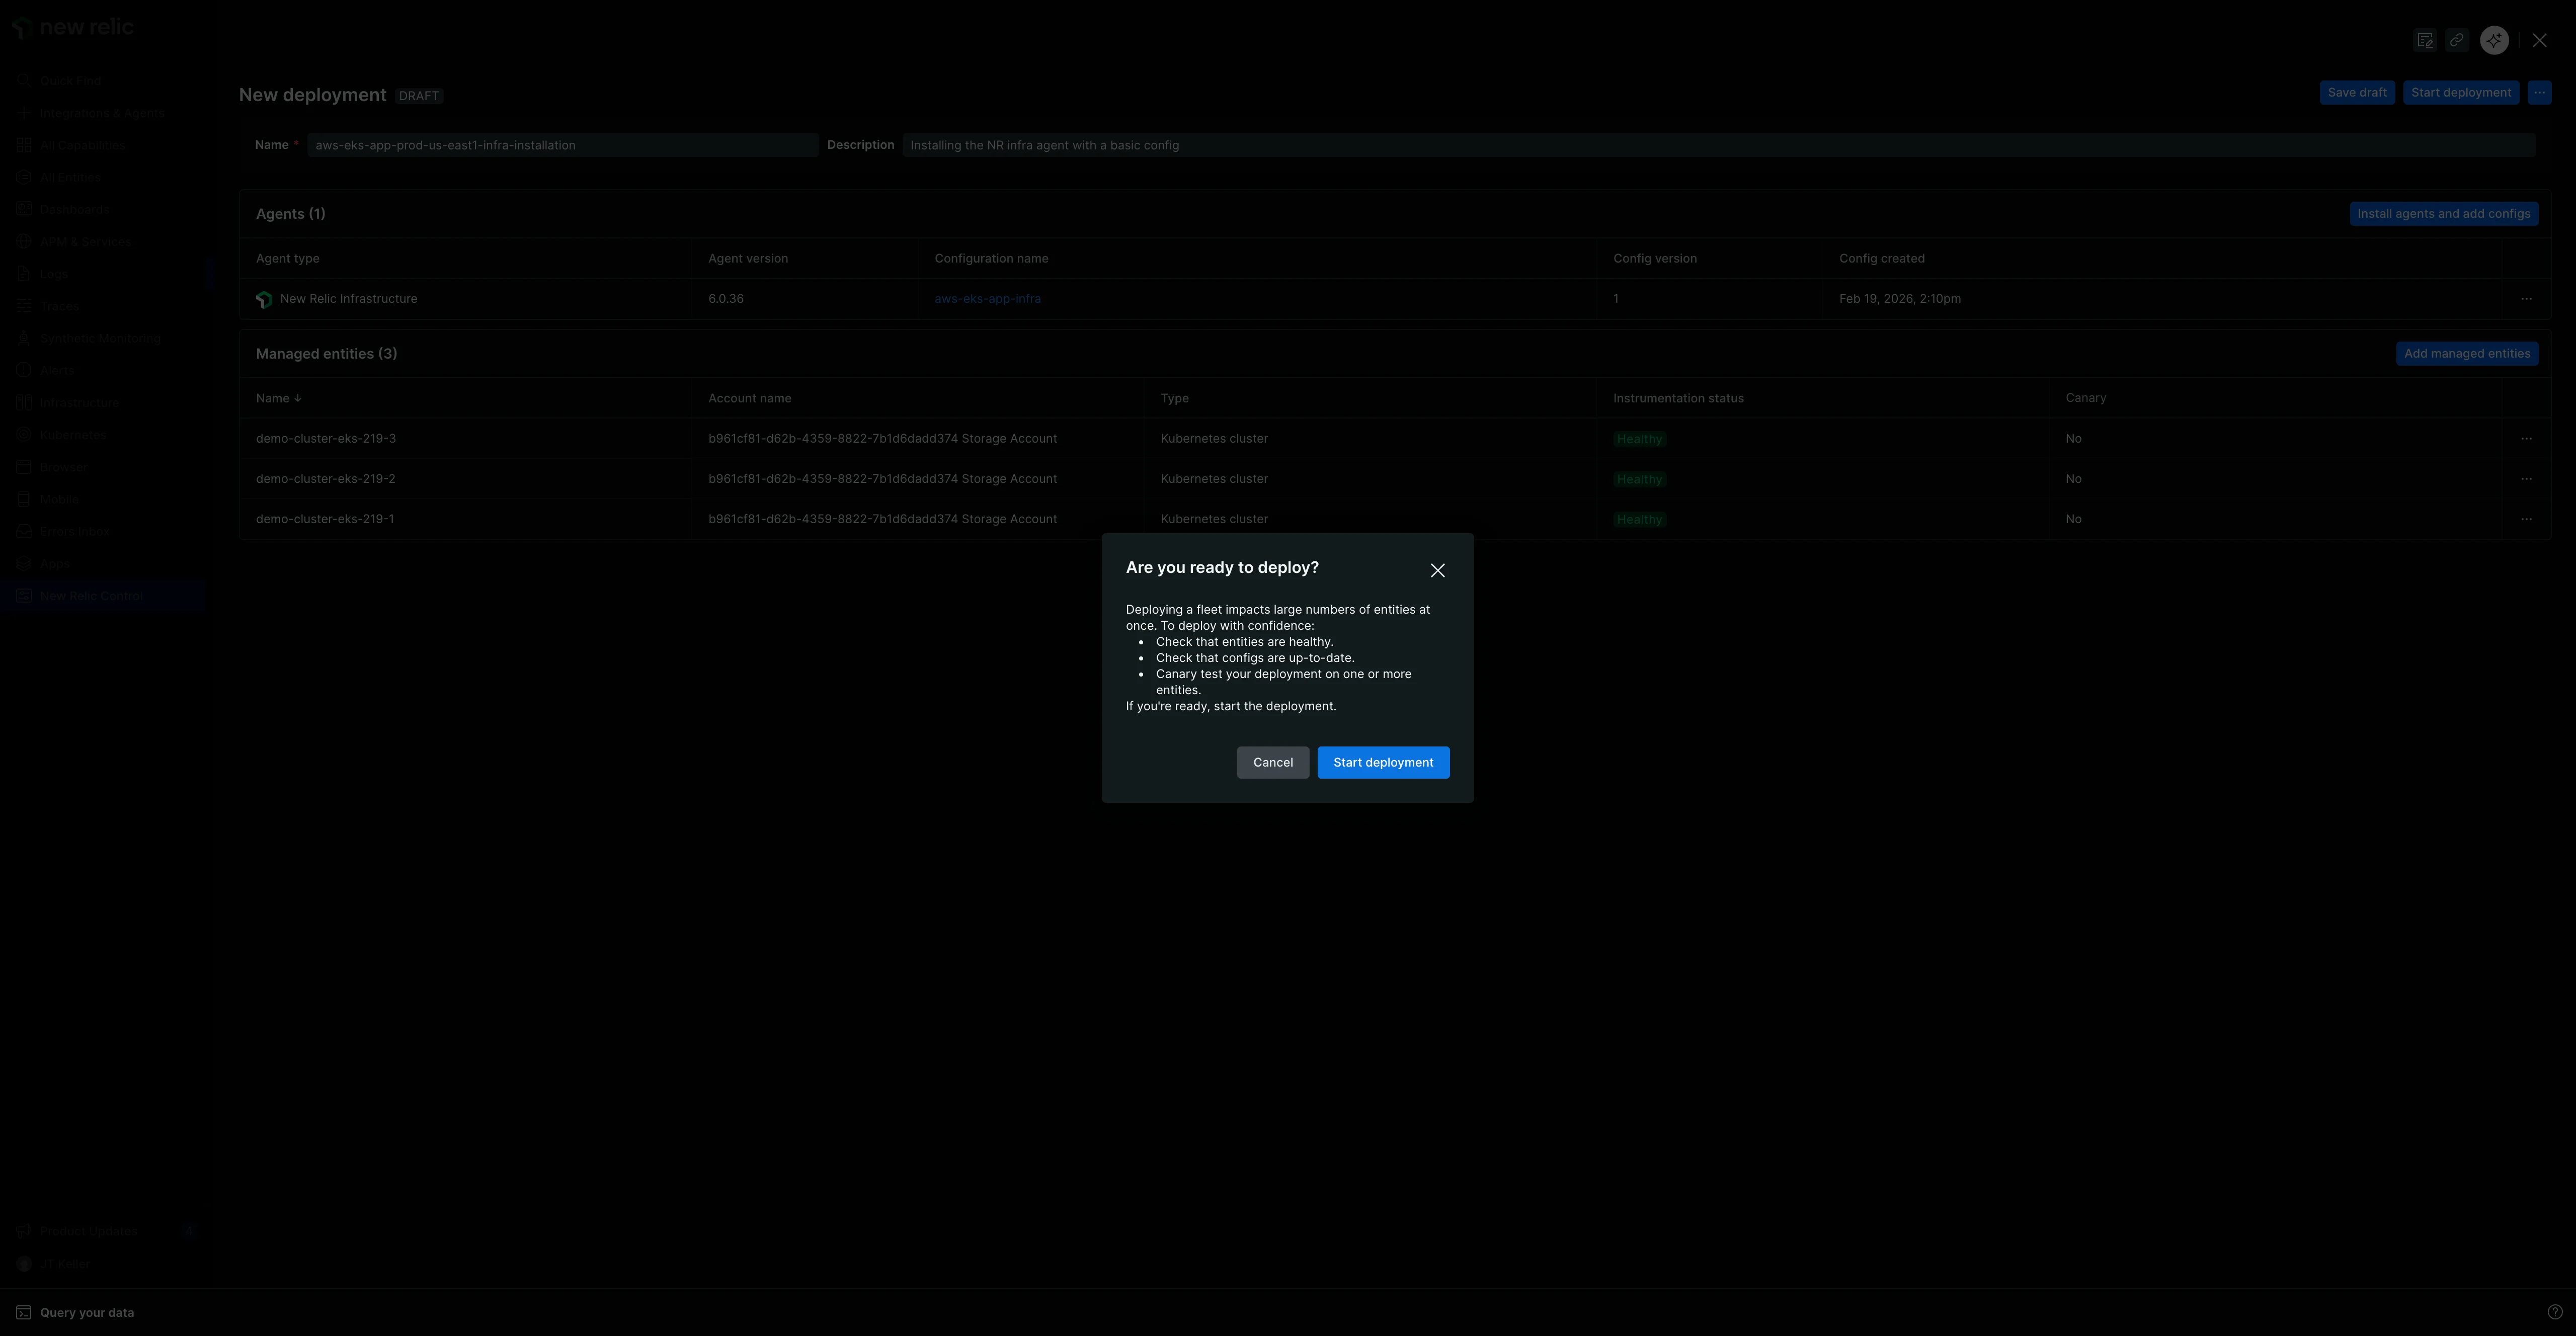The image size is (2576, 1336).
Task: Click the copy permalink chain icon
Action: point(2456,40)
